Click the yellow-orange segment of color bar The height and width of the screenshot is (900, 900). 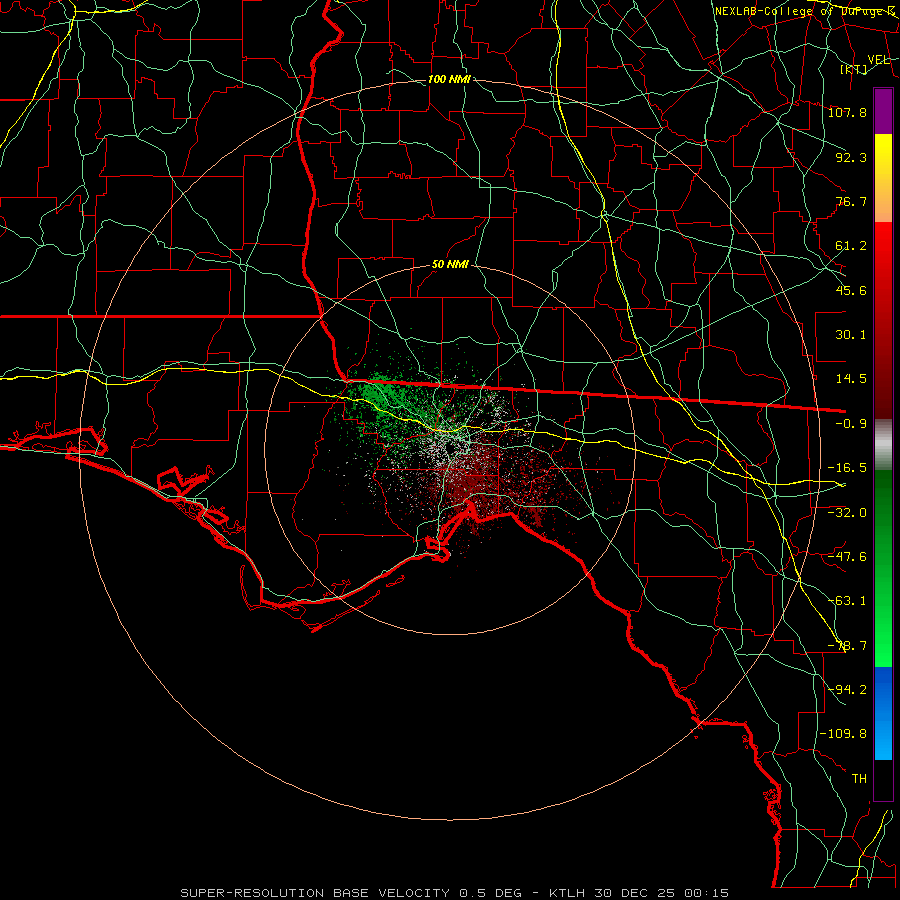point(883,178)
